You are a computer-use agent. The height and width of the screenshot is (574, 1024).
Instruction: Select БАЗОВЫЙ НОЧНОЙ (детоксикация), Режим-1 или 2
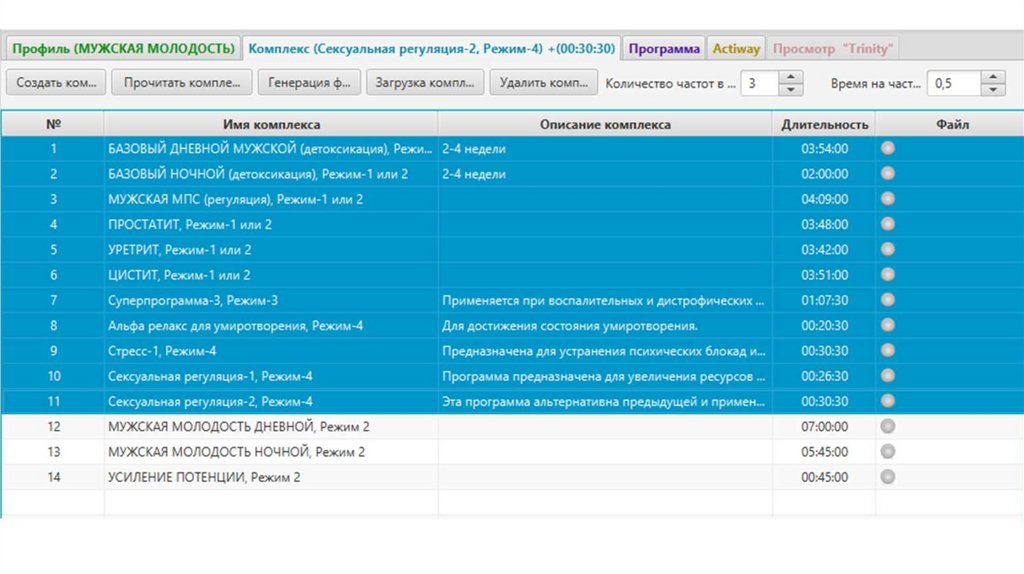click(512, 174)
